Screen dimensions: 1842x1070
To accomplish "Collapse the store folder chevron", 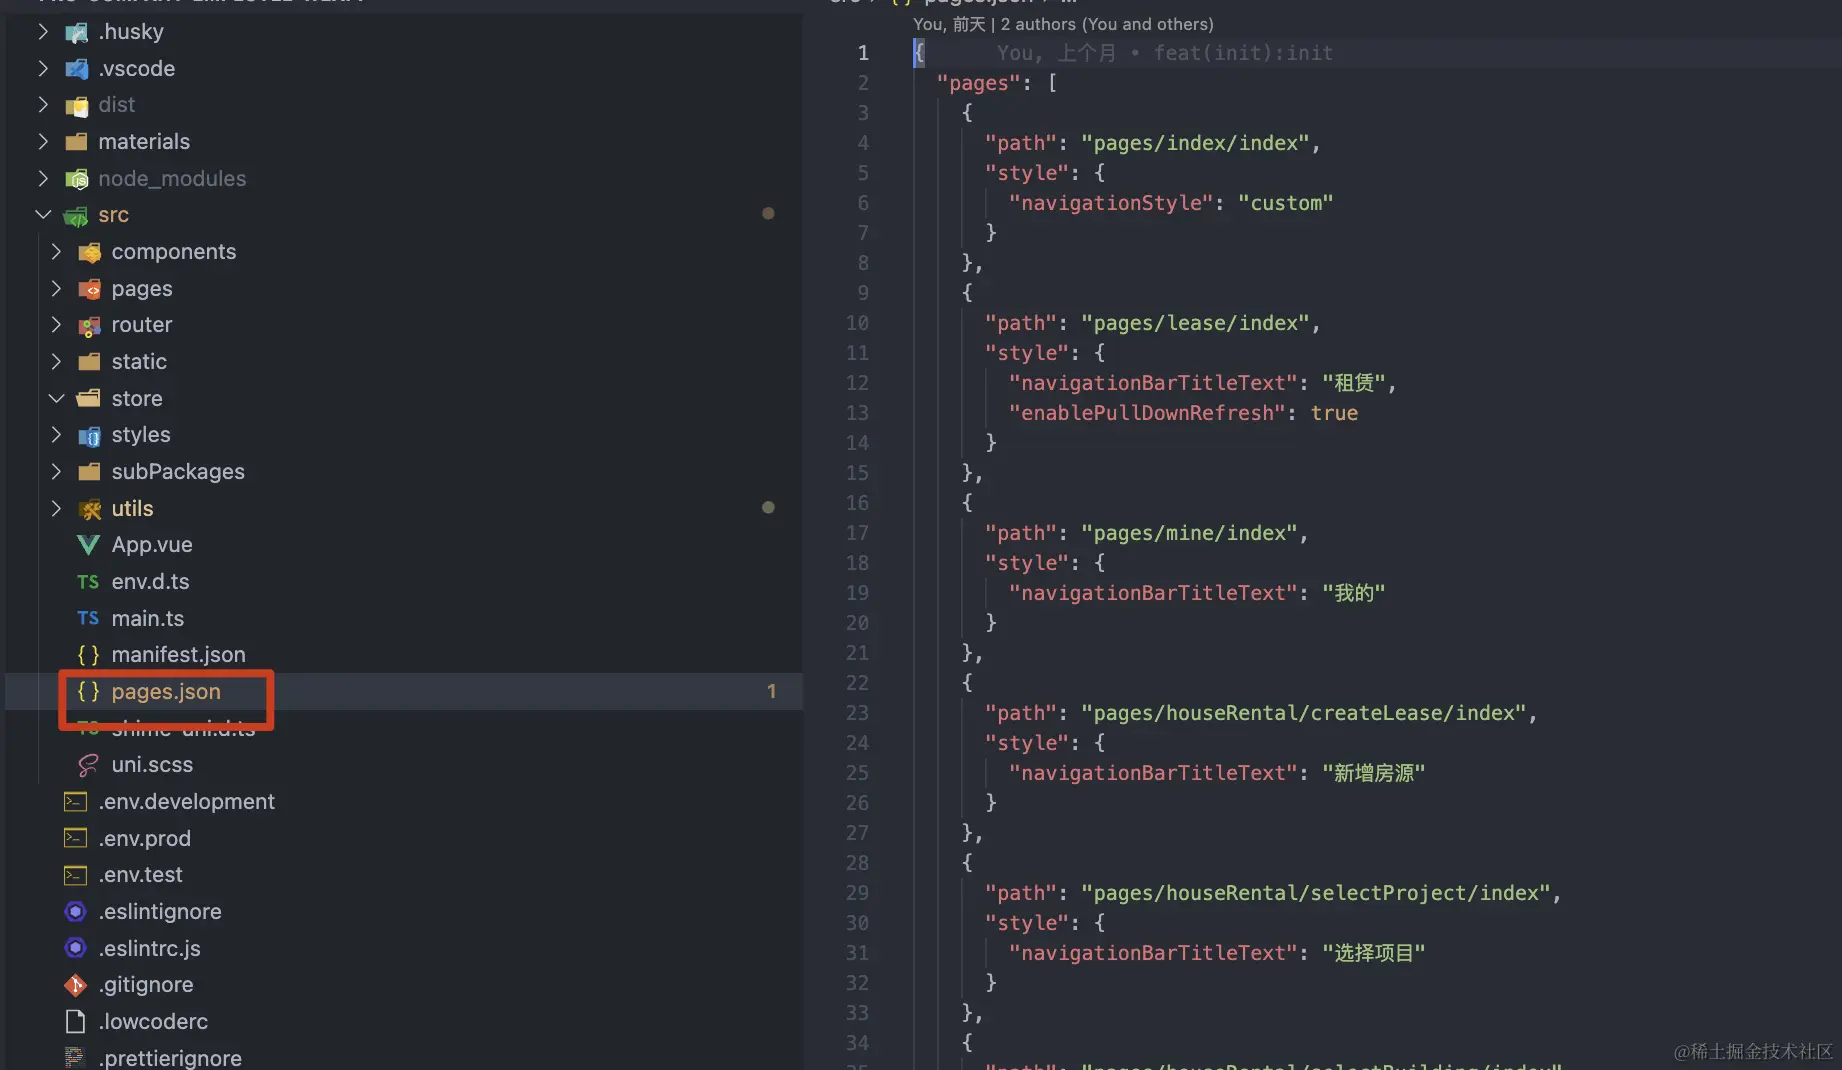I will pyautogui.click(x=56, y=398).
